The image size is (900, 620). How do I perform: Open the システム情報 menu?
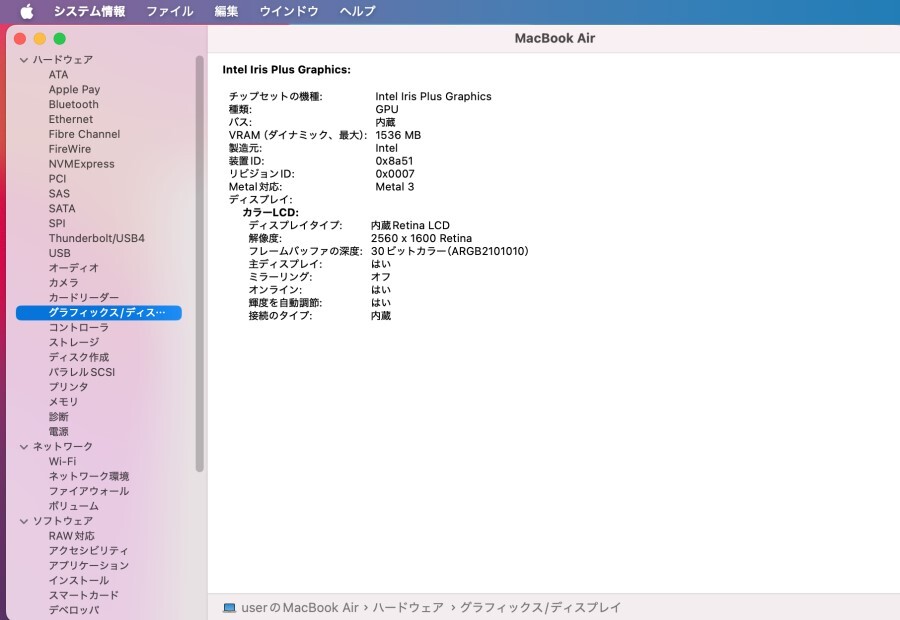[x=90, y=11]
